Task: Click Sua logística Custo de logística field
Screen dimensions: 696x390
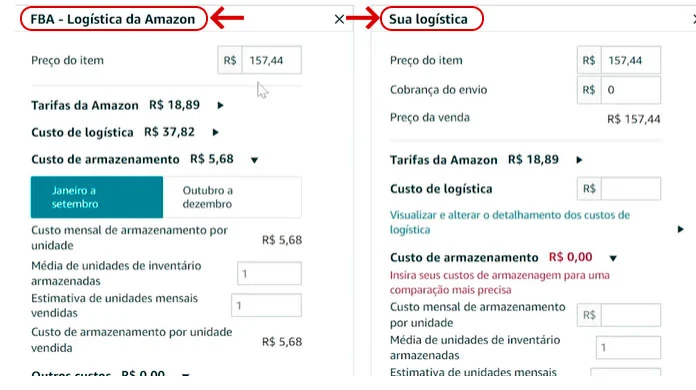Action: 631,189
